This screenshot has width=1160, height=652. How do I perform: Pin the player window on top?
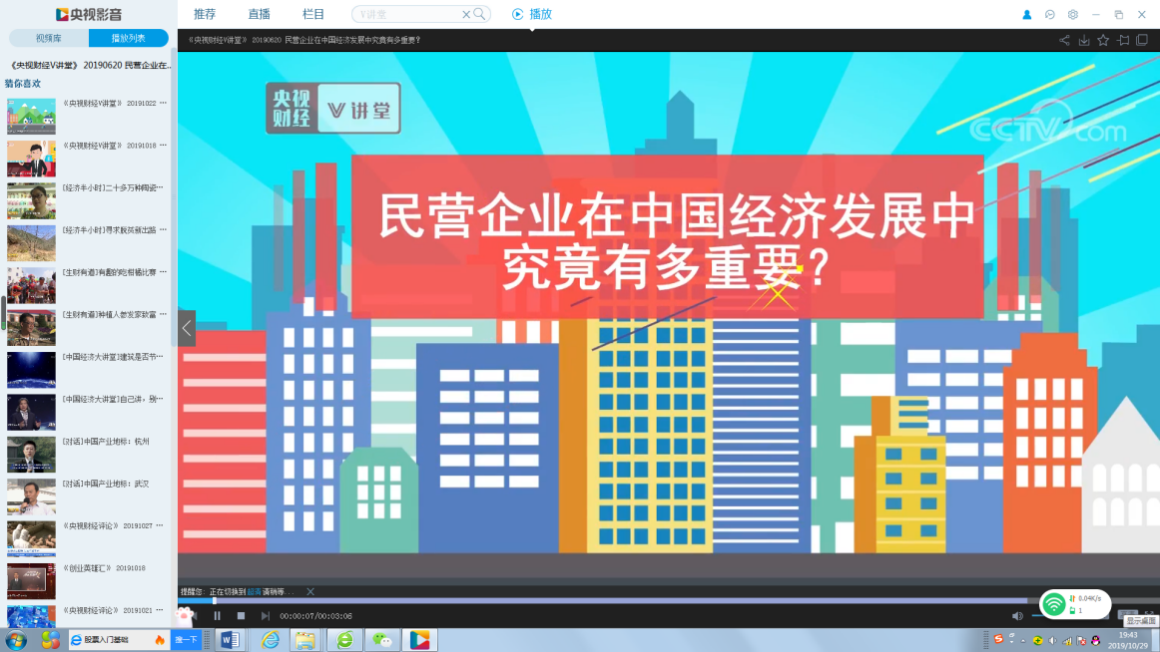(x=1123, y=40)
